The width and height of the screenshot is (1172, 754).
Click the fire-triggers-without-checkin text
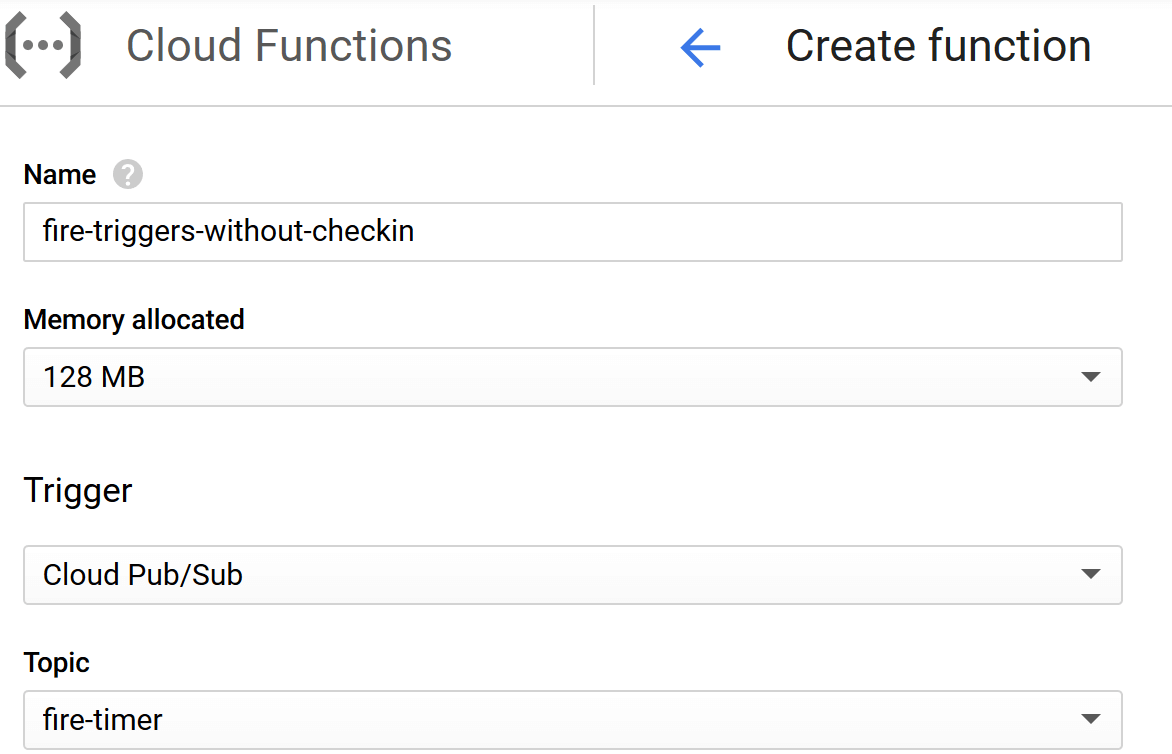pos(229,232)
